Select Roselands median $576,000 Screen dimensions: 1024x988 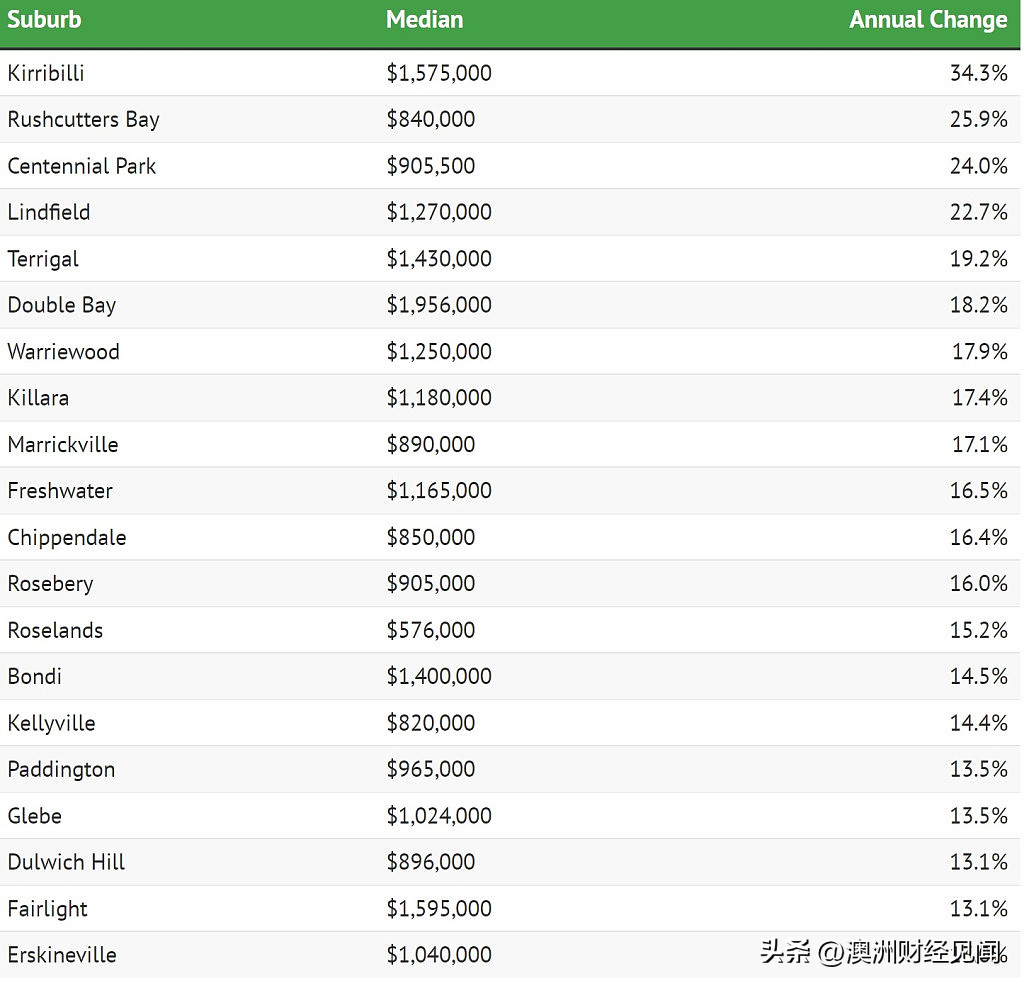431,630
